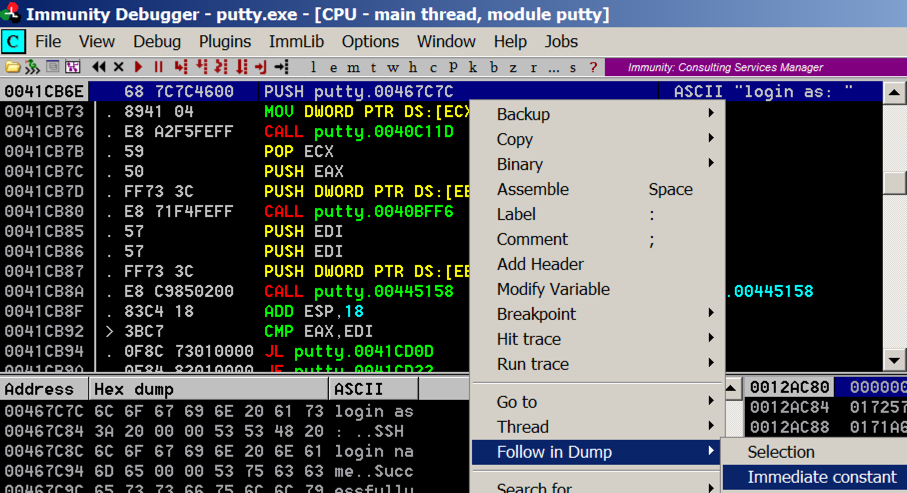Select Assemble from the context menu

coord(533,189)
